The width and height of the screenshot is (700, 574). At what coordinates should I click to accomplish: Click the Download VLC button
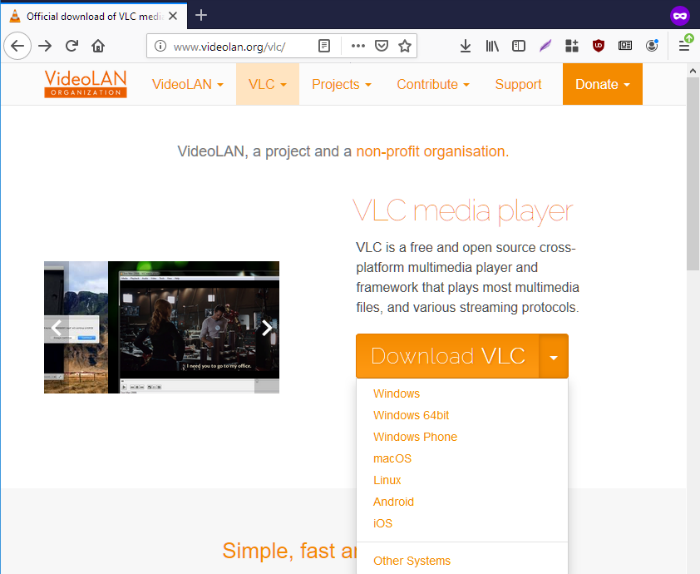click(448, 357)
